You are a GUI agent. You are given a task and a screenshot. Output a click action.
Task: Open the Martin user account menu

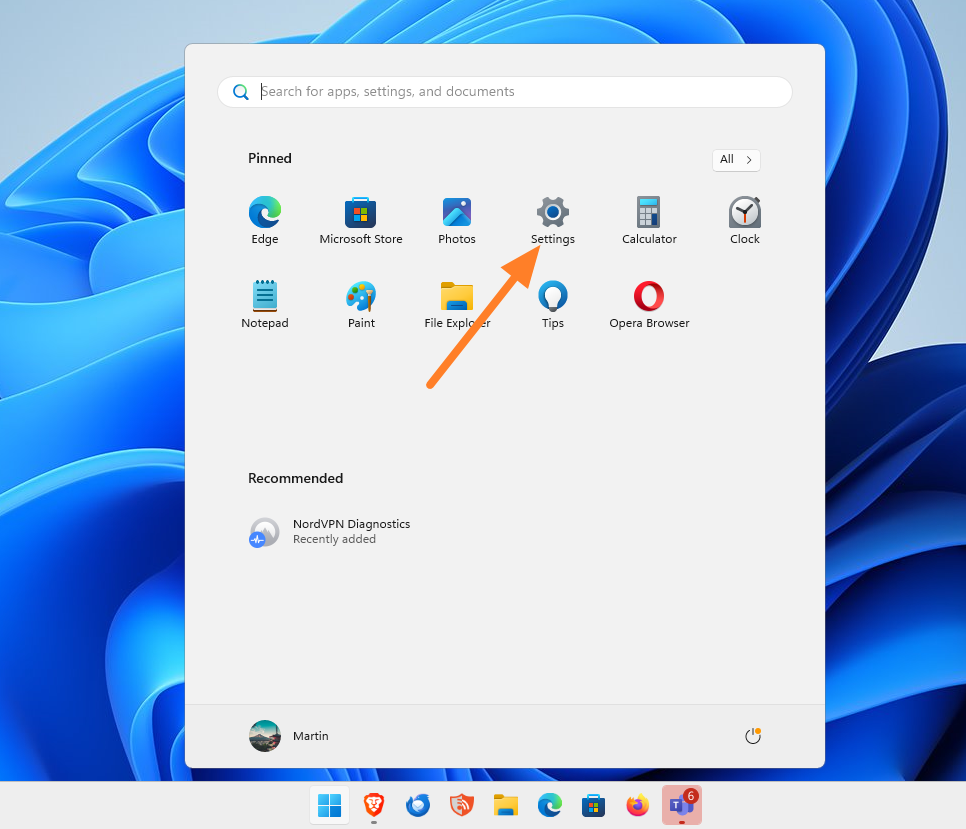pyautogui.click(x=289, y=736)
